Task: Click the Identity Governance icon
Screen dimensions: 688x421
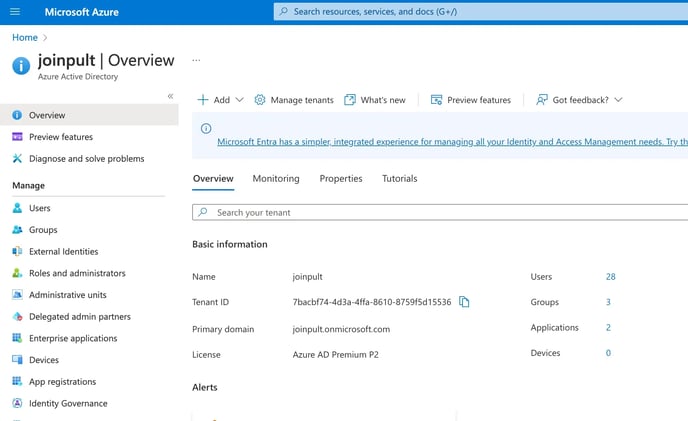Action: (17, 404)
